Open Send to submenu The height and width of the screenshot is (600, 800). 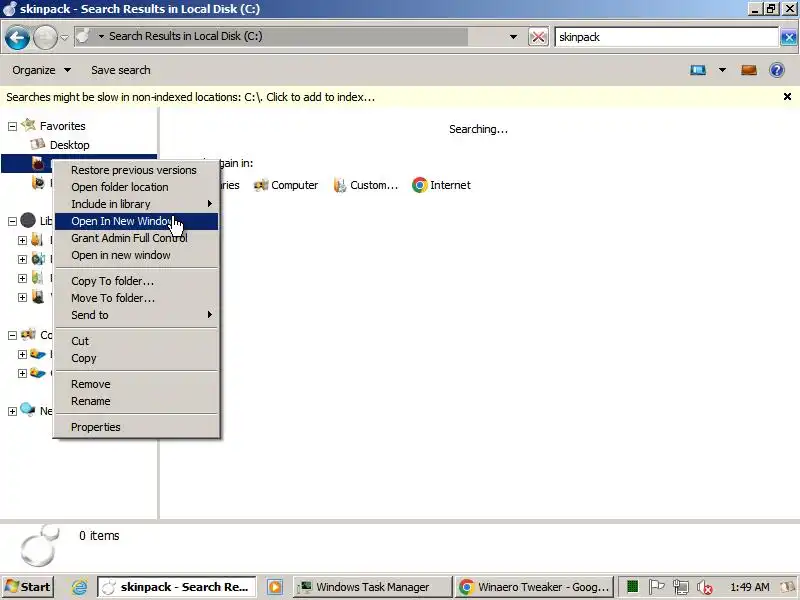point(136,315)
